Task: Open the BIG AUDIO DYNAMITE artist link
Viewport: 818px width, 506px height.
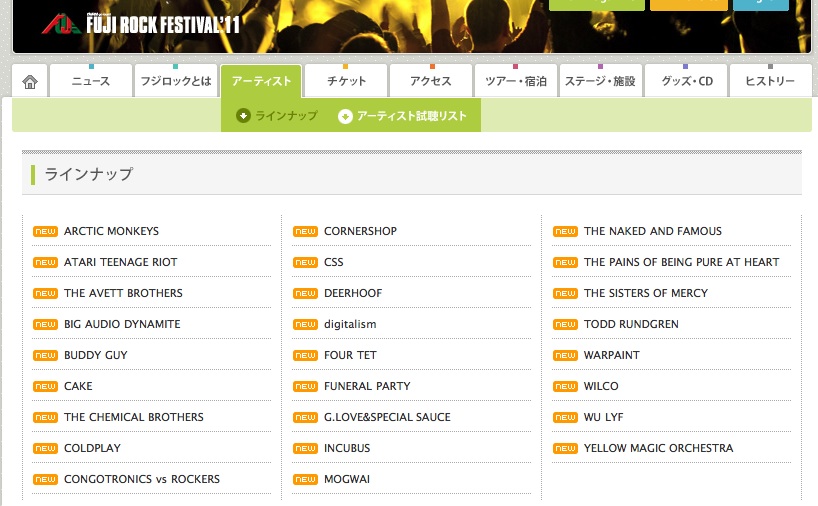Action: coord(122,324)
